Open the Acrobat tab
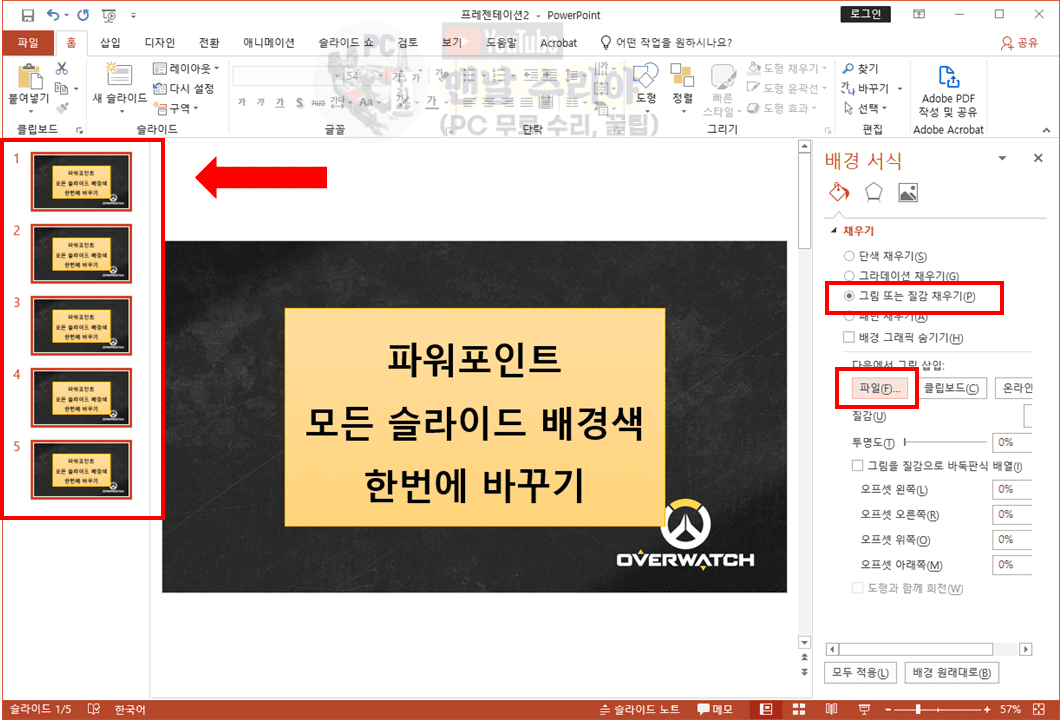Screen dimensions: 1060x720 click(558, 43)
